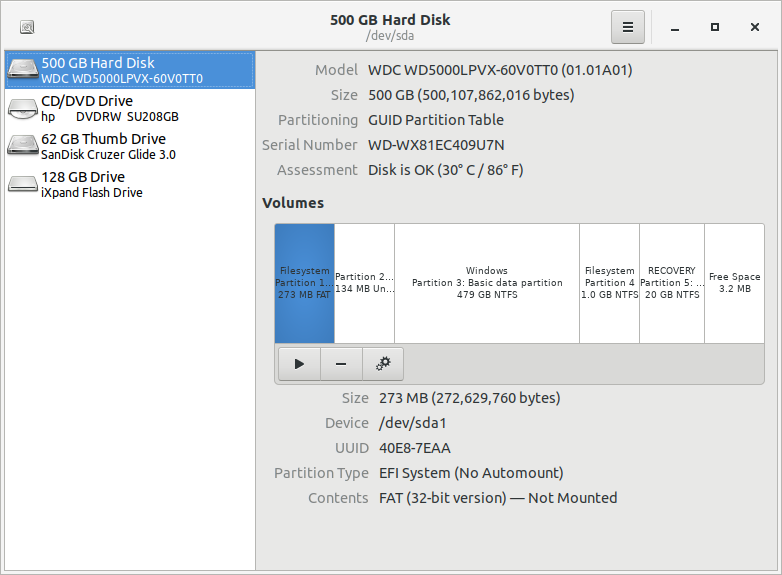
Task: Click the 62 GB Thumb Drive icon
Action: 23,145
